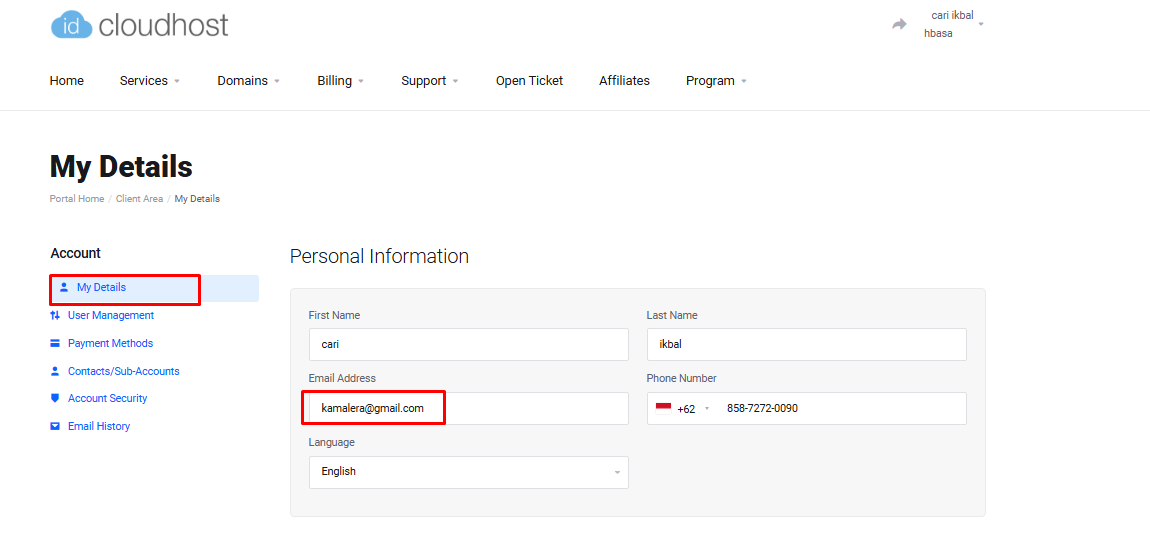Click the idcloudhost cloud logo icon

(71, 26)
